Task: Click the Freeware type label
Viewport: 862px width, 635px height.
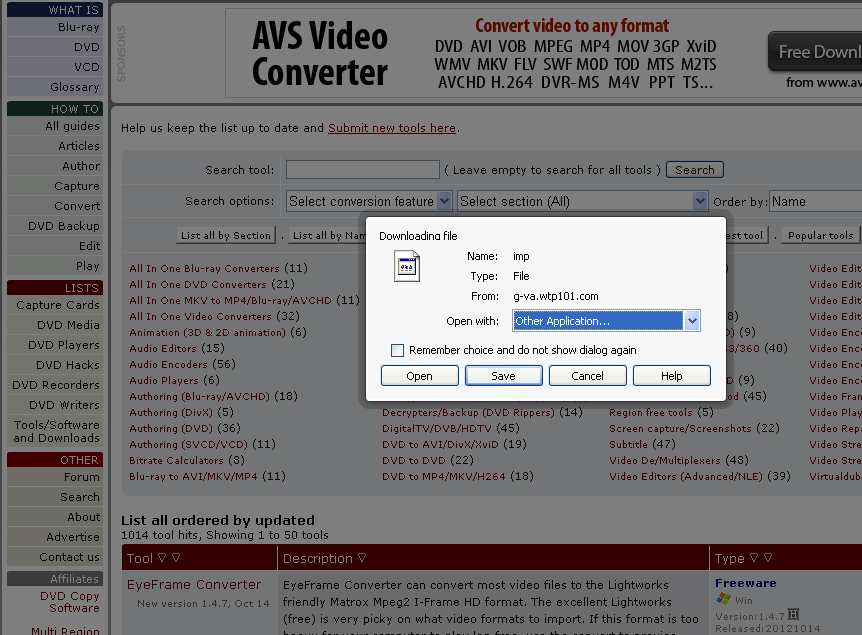Action: [x=746, y=583]
